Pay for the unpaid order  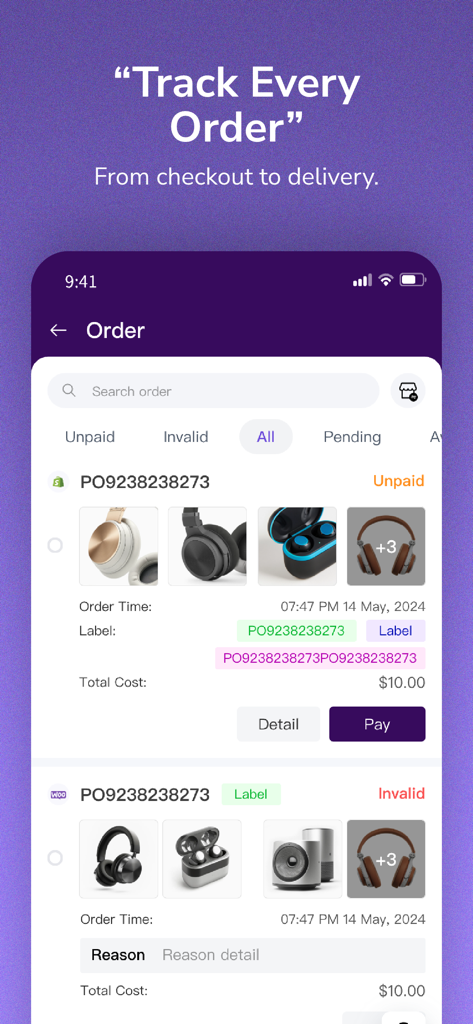tap(377, 724)
